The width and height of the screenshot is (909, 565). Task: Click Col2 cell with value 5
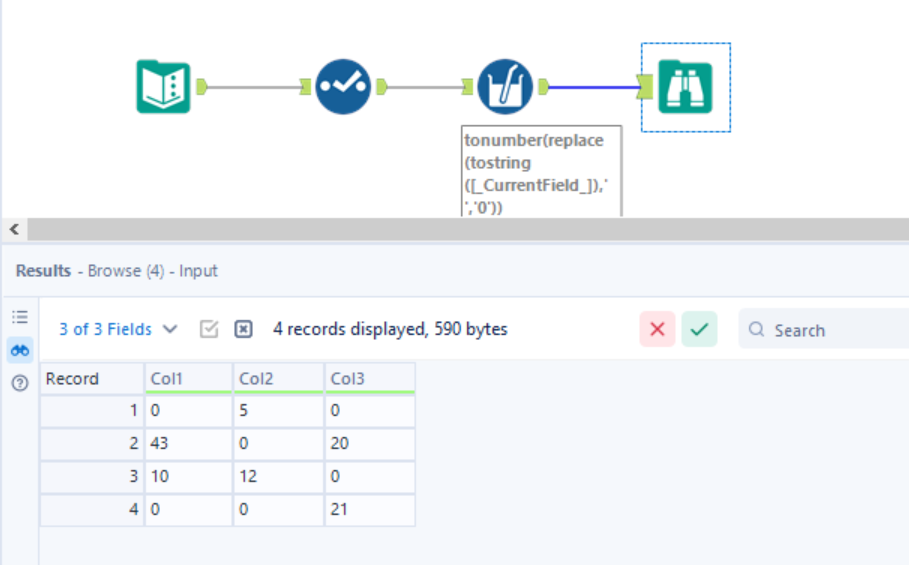coord(278,411)
